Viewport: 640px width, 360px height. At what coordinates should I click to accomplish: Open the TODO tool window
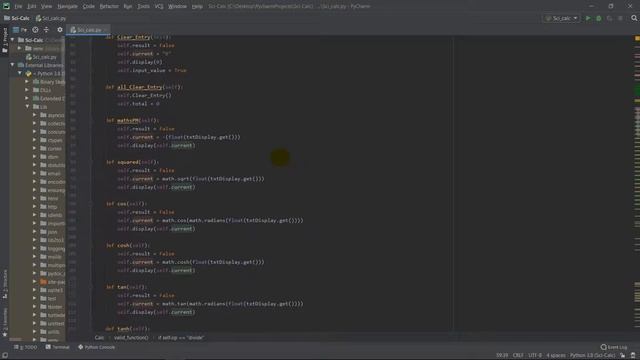coord(25,347)
